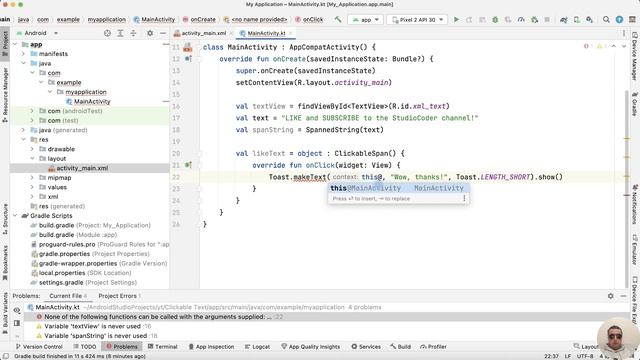
Task: Open the Project Errors tab
Action: (x=119, y=296)
